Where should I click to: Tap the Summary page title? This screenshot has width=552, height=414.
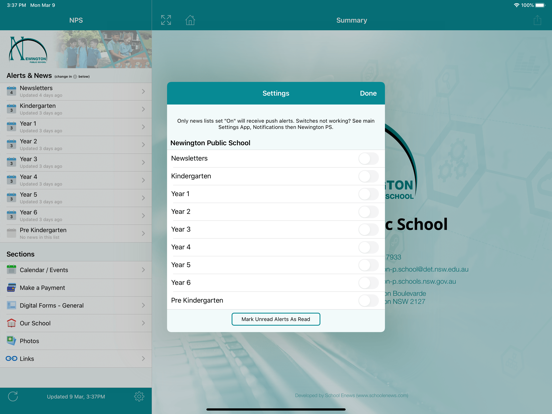(351, 20)
